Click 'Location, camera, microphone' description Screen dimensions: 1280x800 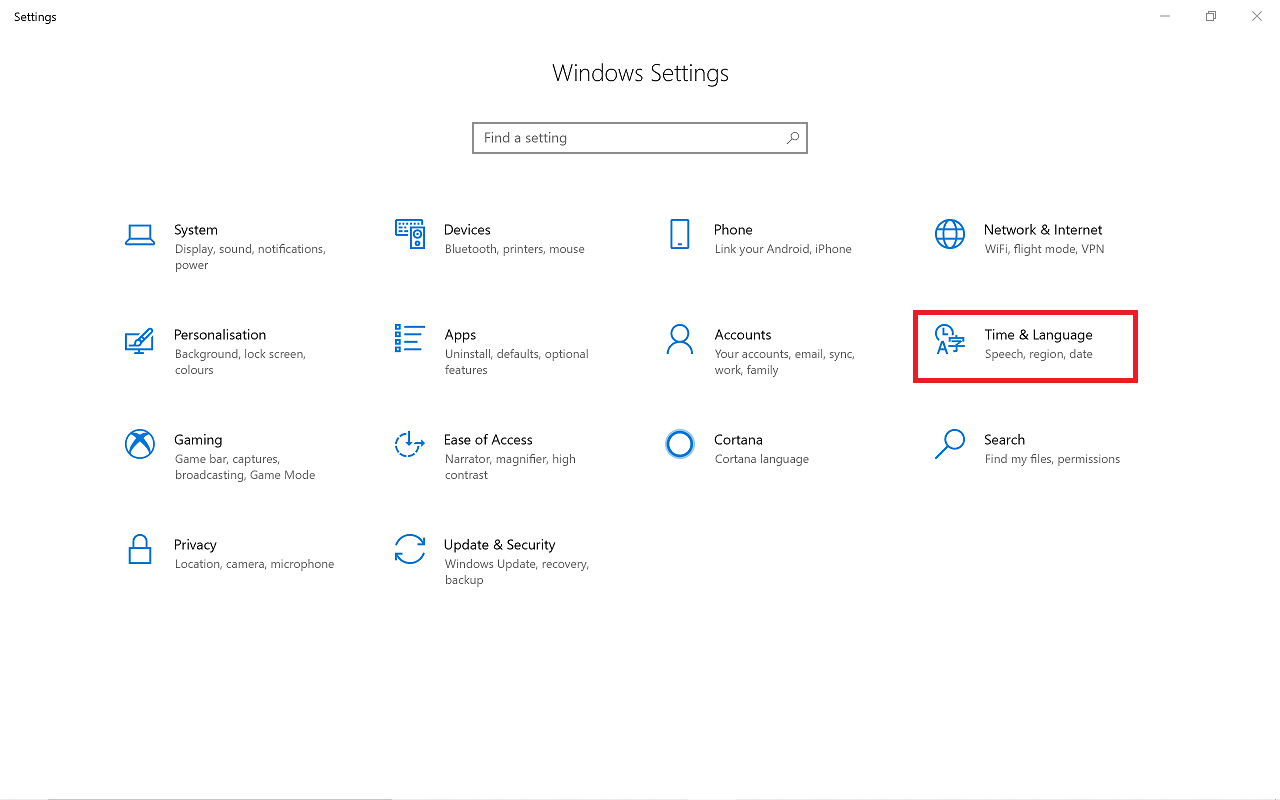pyautogui.click(x=254, y=564)
